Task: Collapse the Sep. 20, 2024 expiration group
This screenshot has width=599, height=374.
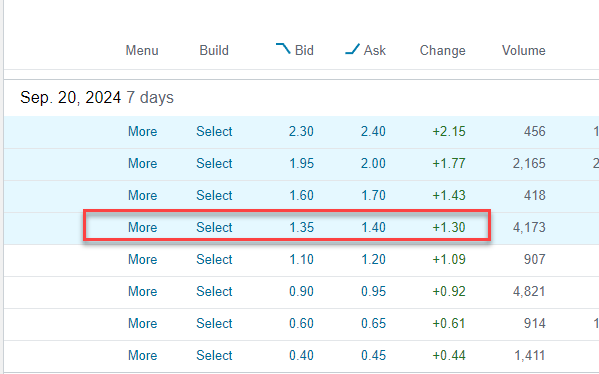Action: [x=97, y=97]
